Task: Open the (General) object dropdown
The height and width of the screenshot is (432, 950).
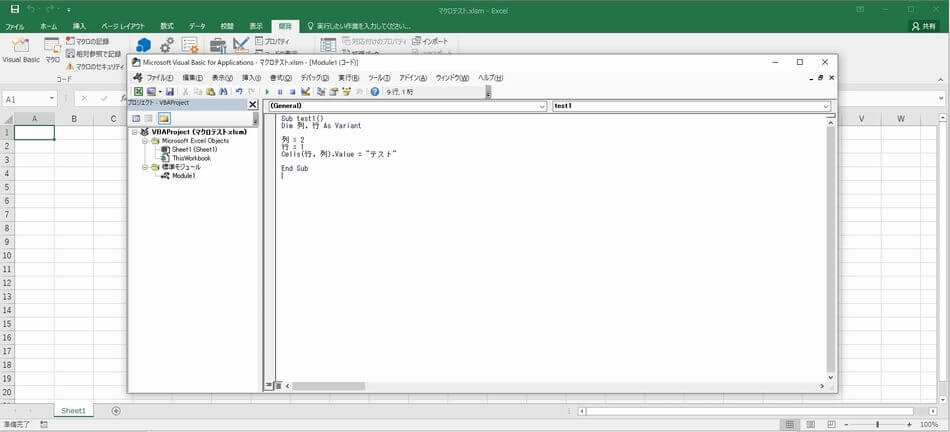Action: pyautogui.click(x=542, y=106)
